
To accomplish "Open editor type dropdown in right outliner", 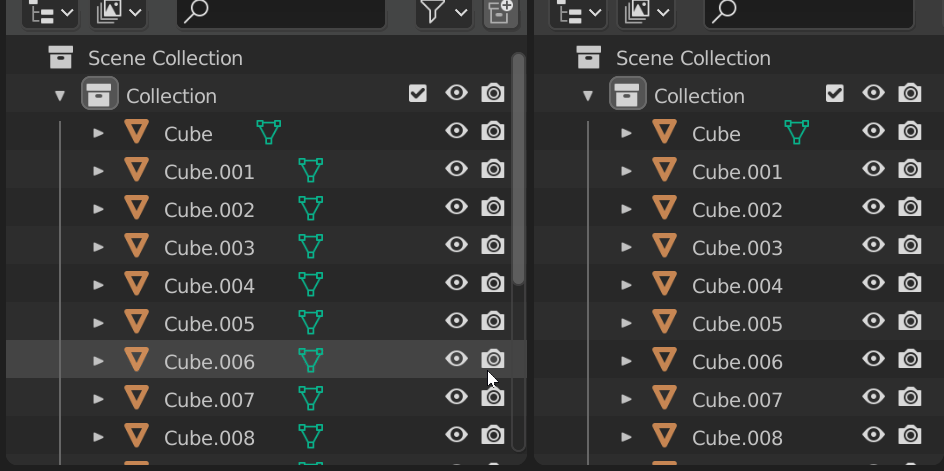I will click(579, 12).
